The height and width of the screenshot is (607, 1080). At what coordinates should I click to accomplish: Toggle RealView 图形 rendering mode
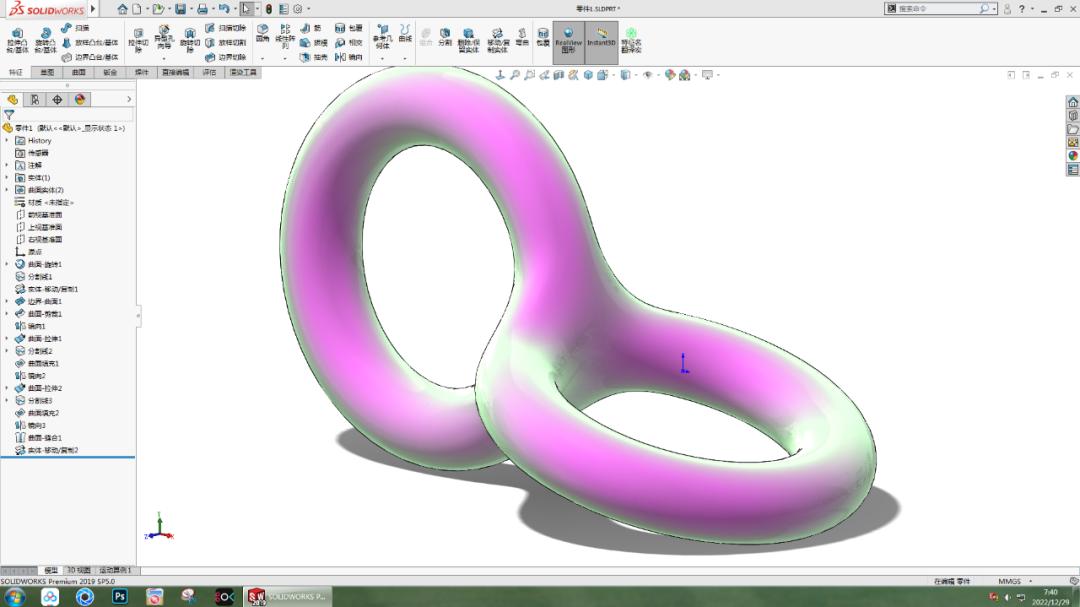(x=567, y=40)
